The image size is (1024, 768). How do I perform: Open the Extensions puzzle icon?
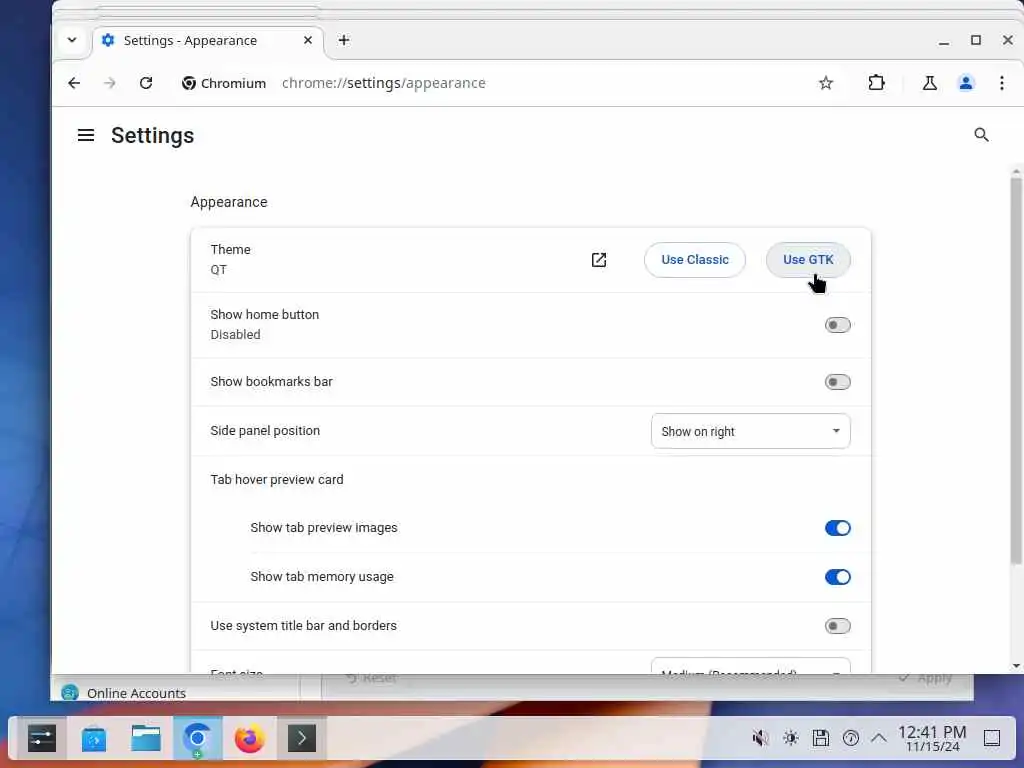pyautogui.click(x=876, y=83)
